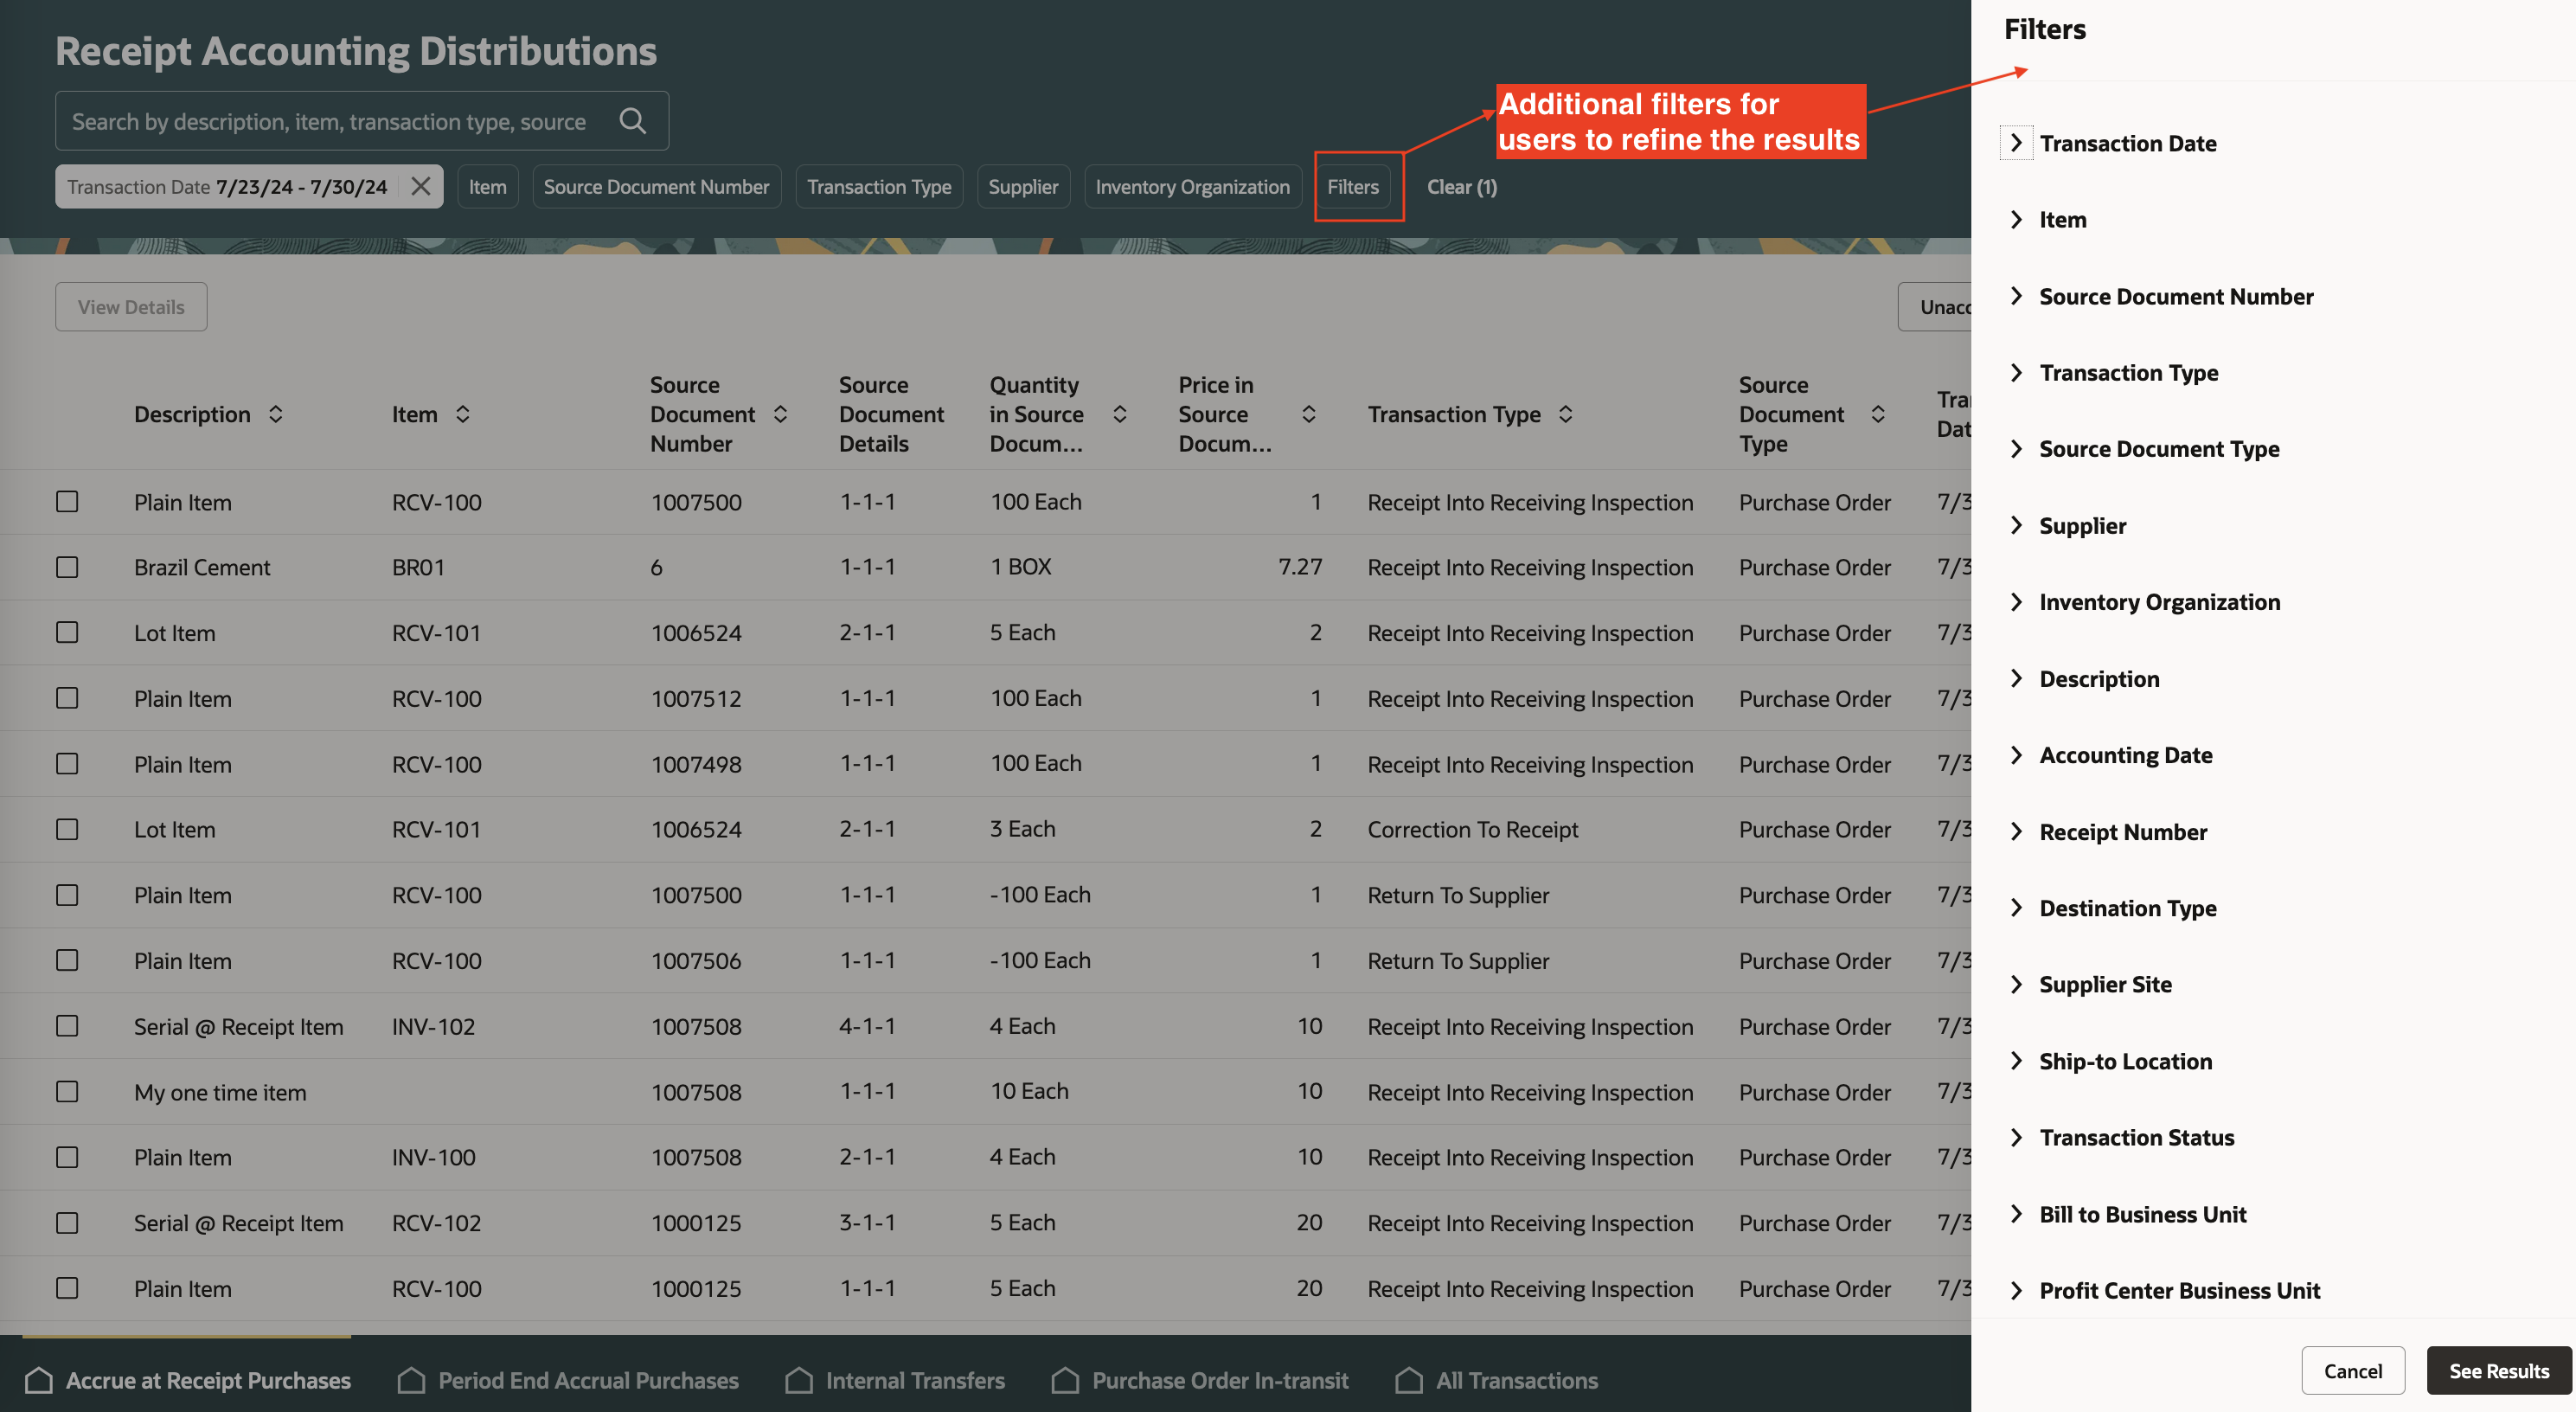Click the Inventory Organization filter chip
The image size is (2576, 1412).
1192,186
